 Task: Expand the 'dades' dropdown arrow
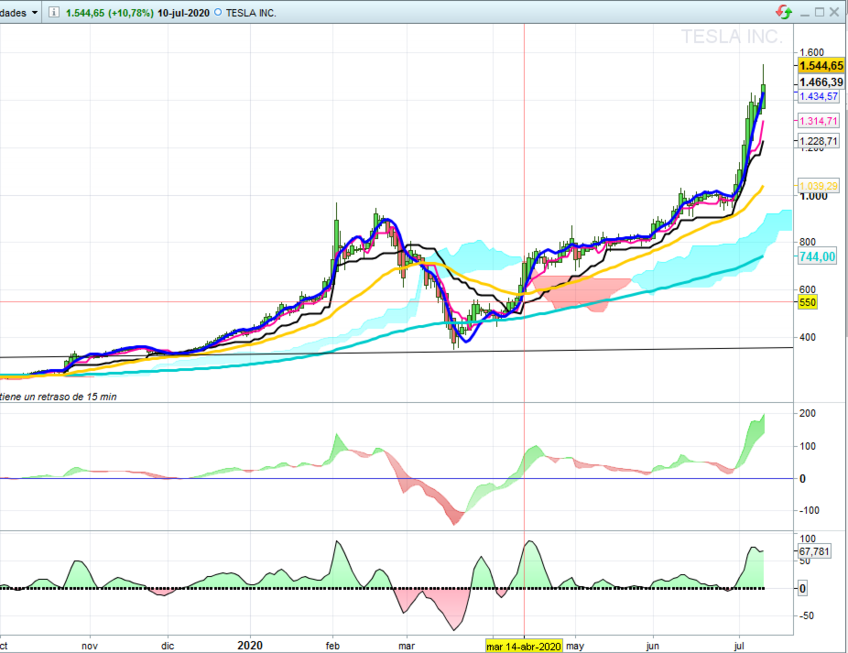click(35, 12)
